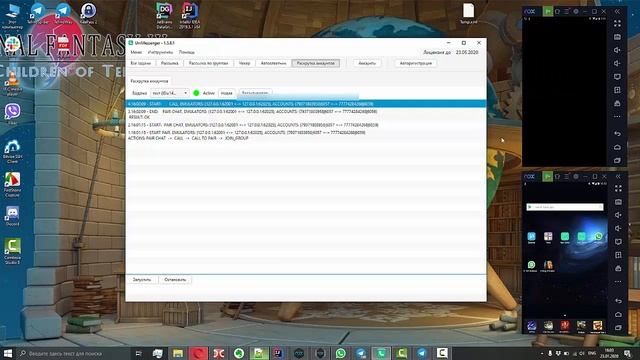640x360 pixels.
Task: Select the Раскрутка аккаунтов toolbar tab
Action: pos(316,63)
